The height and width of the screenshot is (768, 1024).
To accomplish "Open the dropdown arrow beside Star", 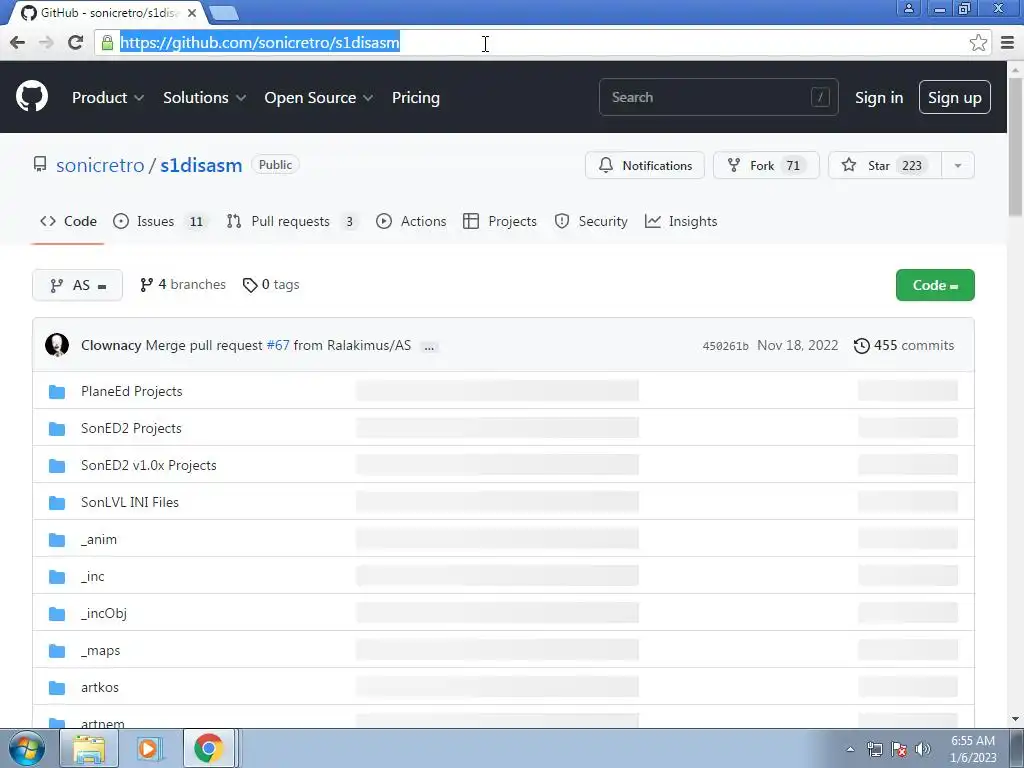I will tap(957, 165).
